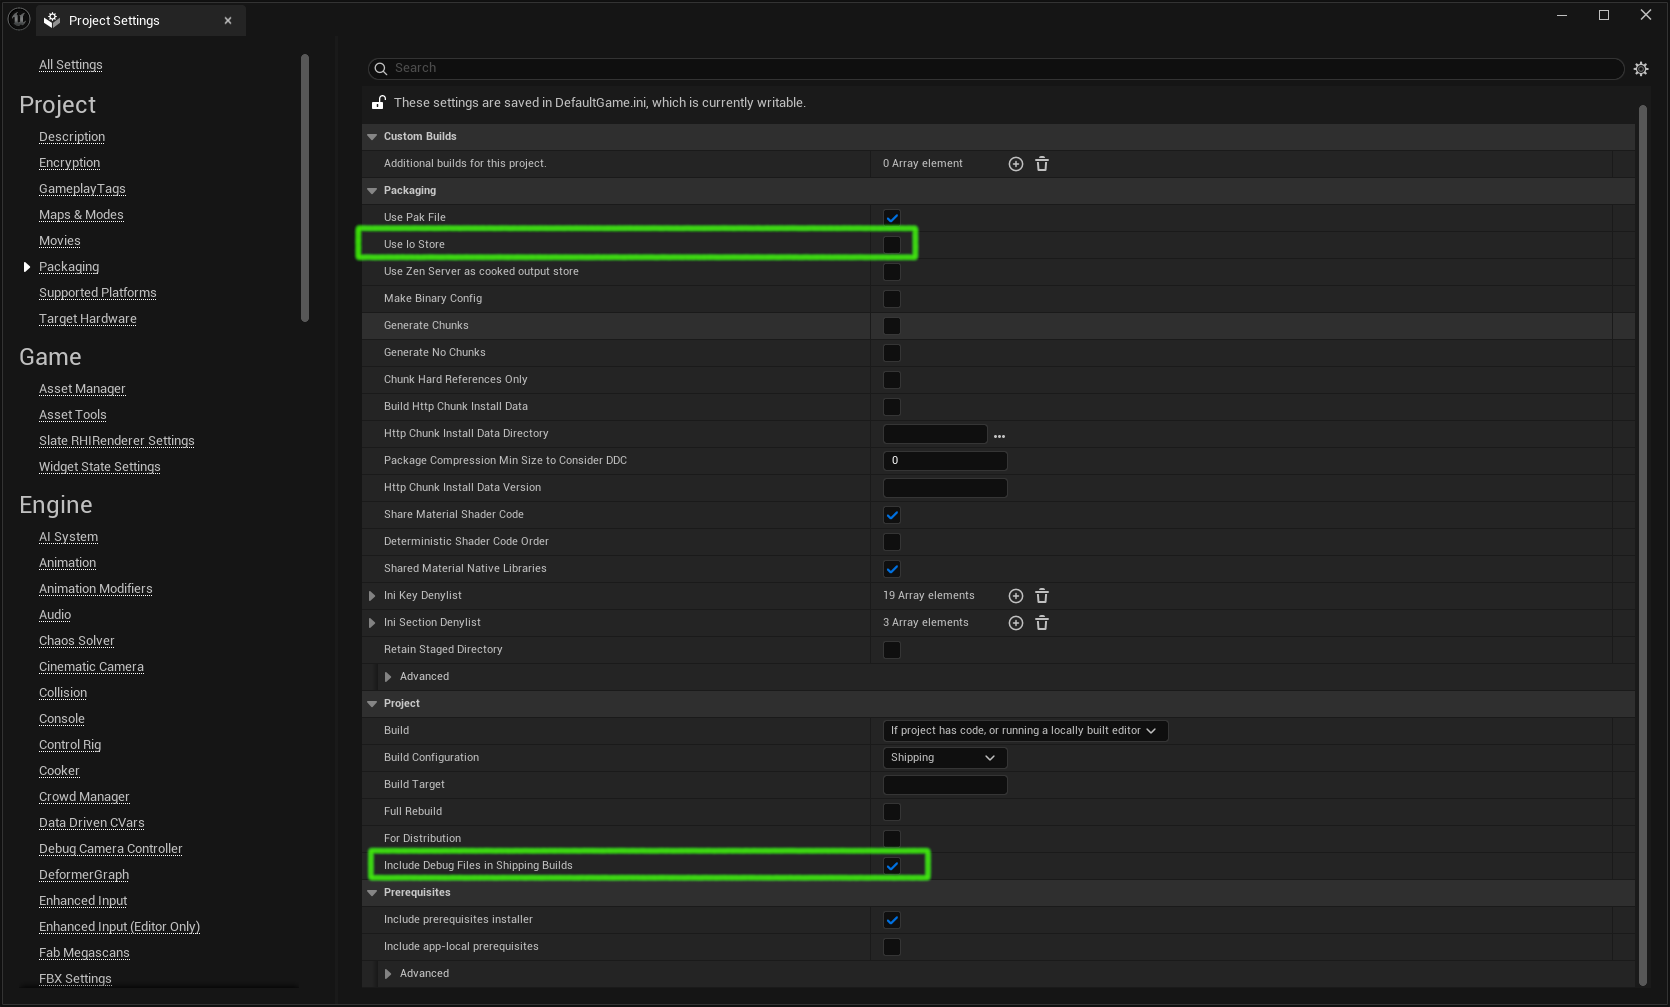Check Make Binary Config
This screenshot has width=1670, height=1007.
[892, 299]
